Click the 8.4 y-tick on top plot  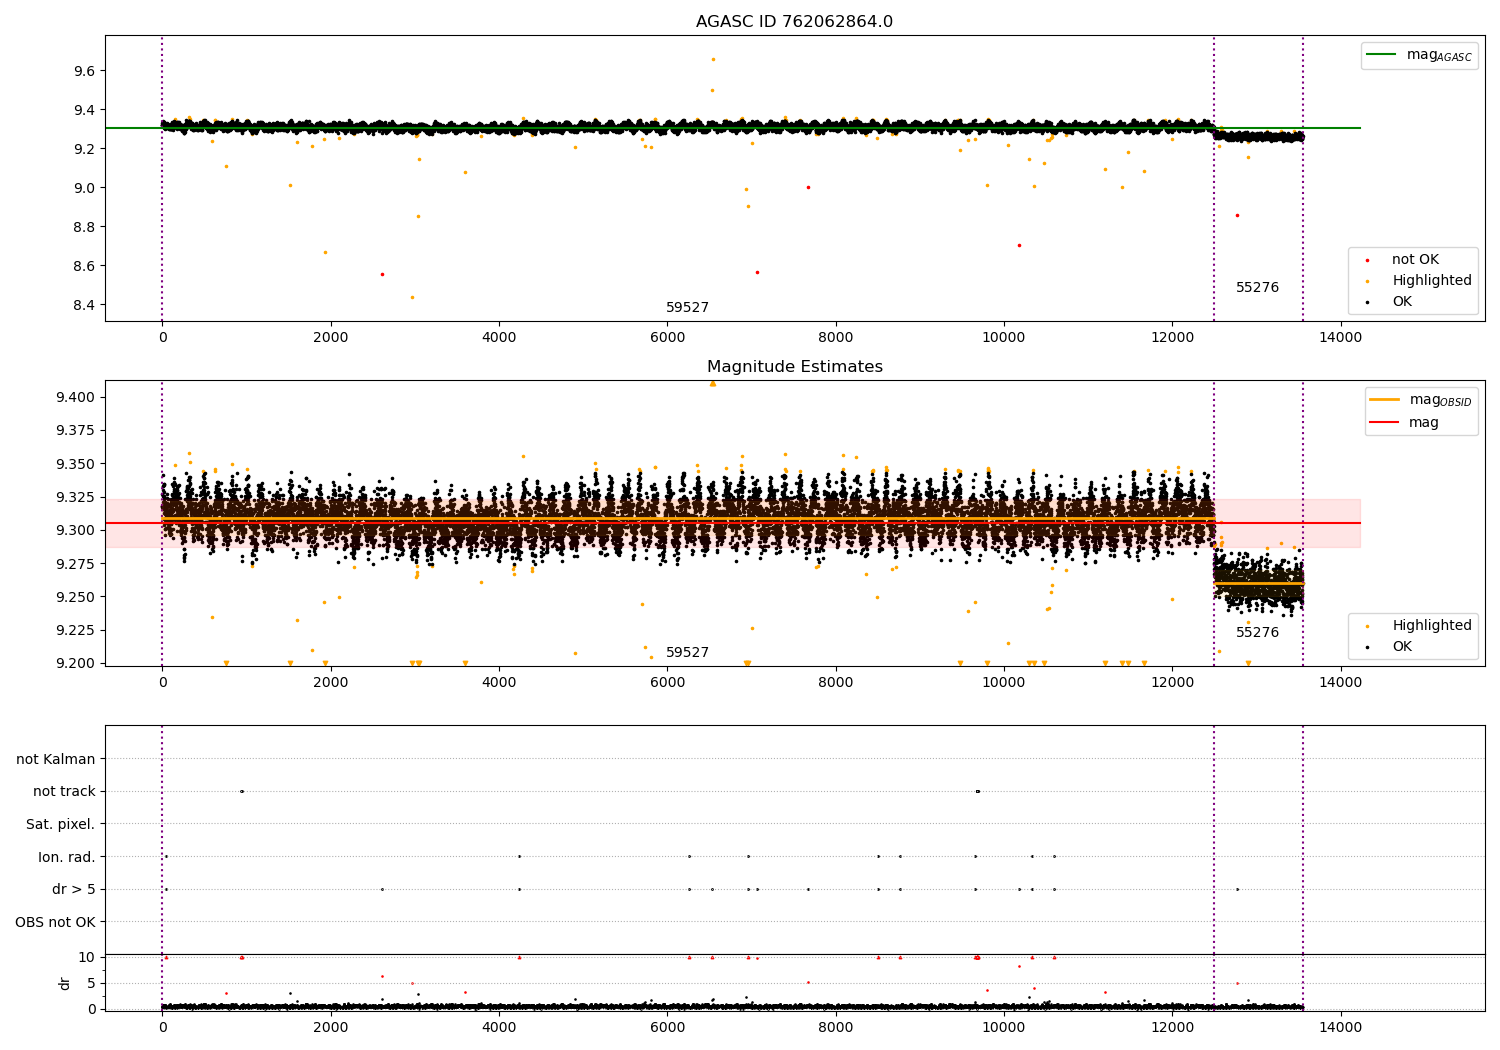click(84, 305)
